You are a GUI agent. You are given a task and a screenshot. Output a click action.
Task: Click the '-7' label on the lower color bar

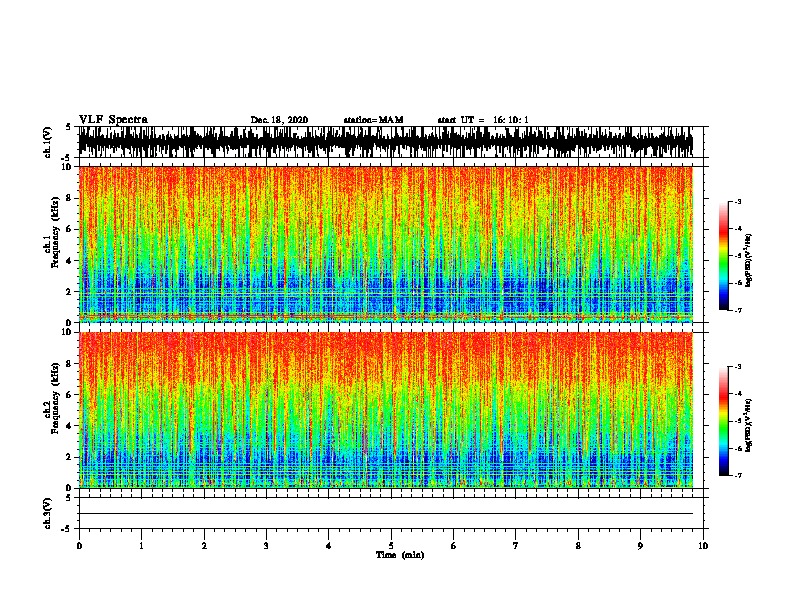[737, 475]
